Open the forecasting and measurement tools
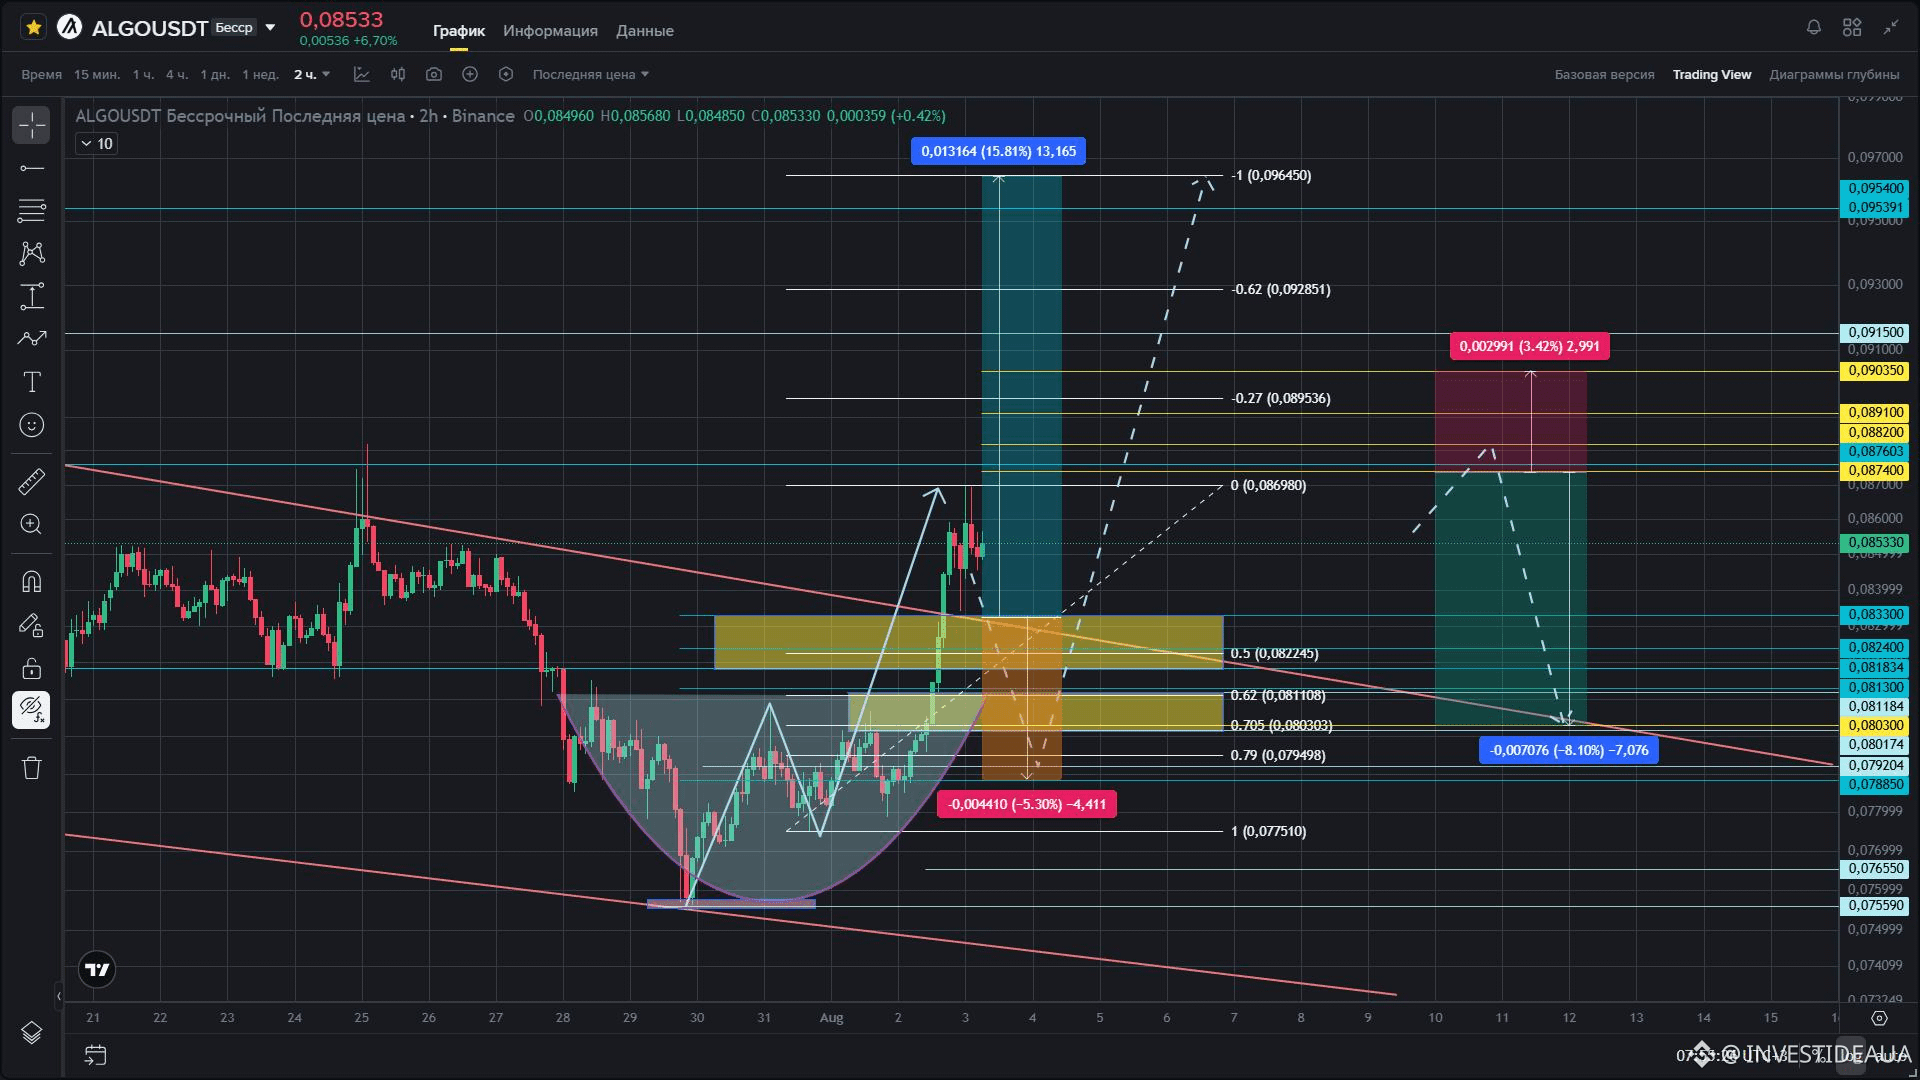This screenshot has height=1080, width=1920. [x=32, y=296]
